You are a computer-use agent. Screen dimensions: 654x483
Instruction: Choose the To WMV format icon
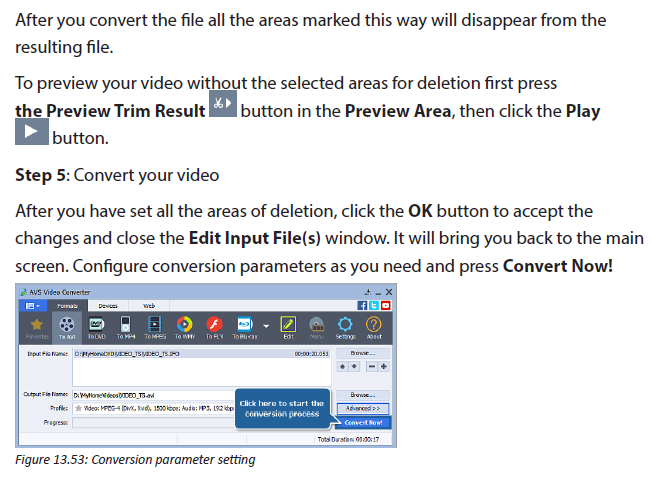pos(185,328)
